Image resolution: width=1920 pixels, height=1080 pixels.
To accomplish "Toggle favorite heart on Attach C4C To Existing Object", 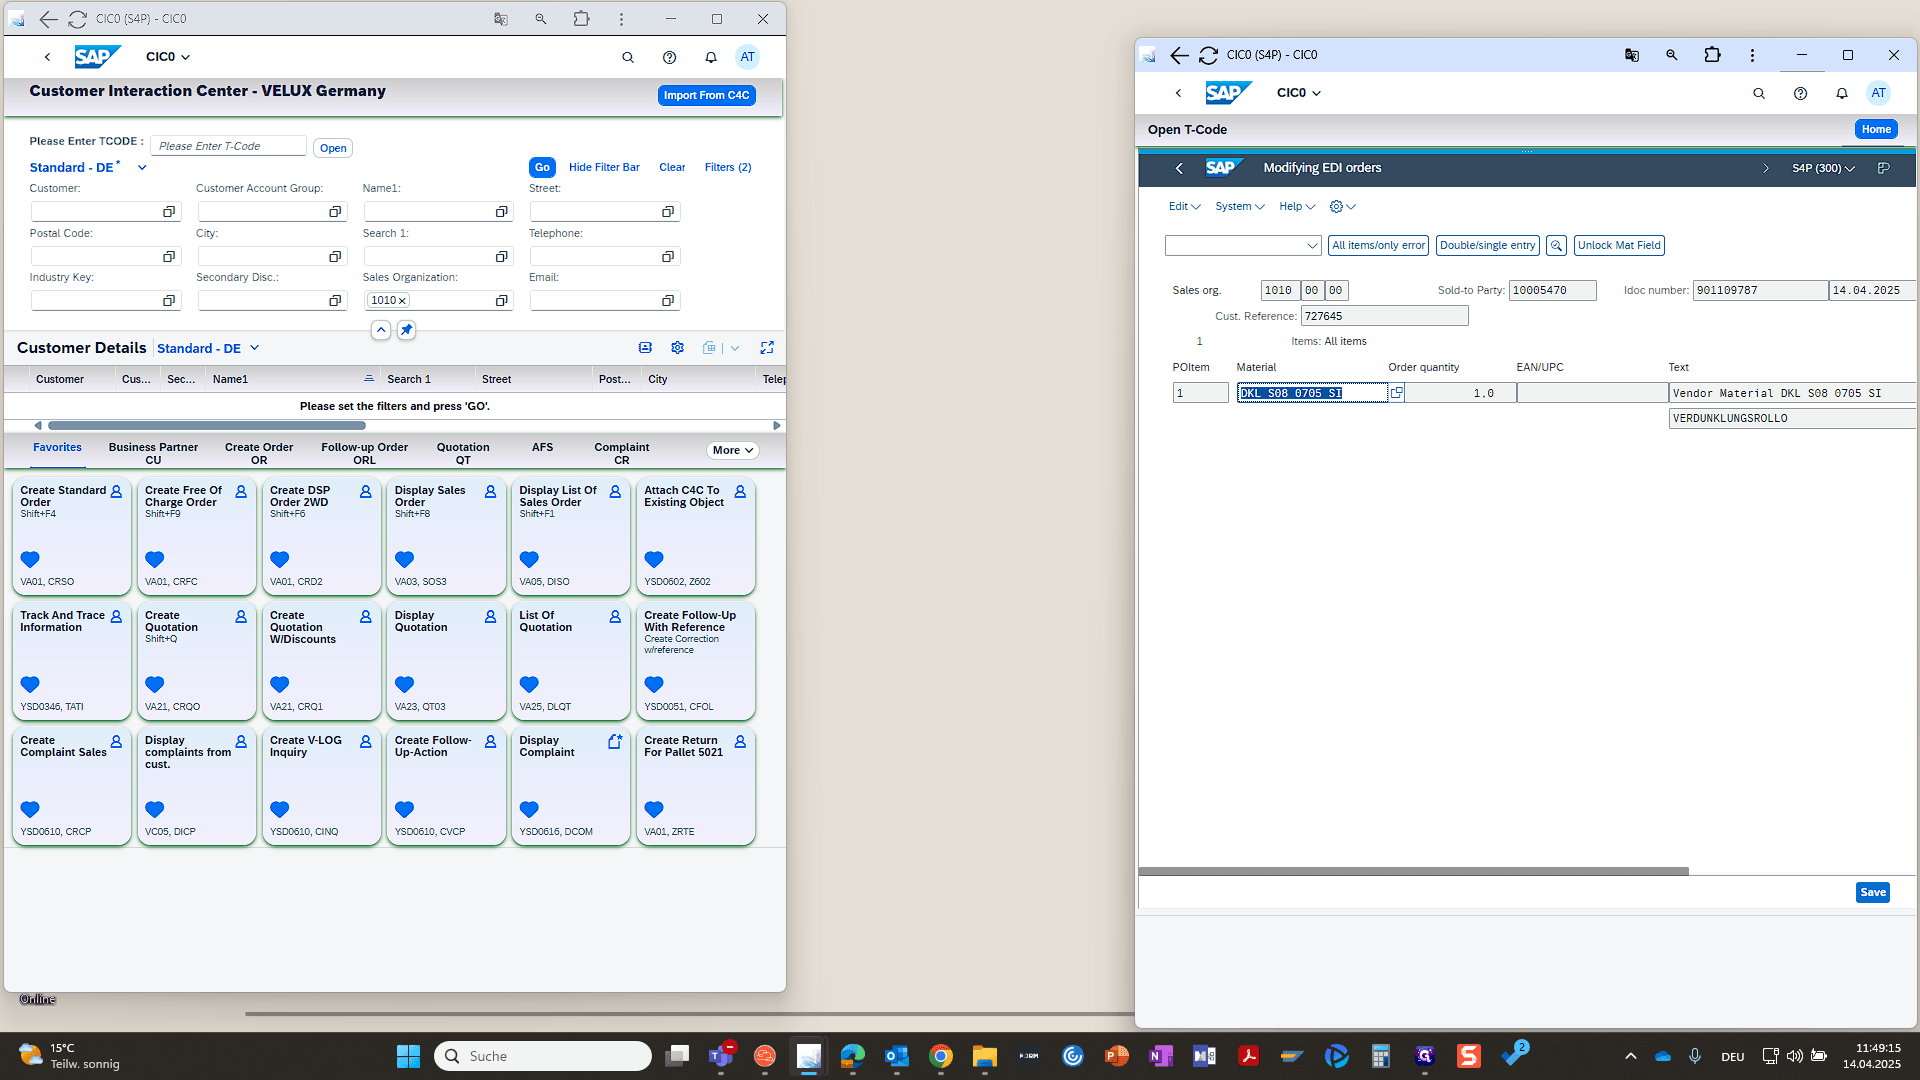I will [x=654, y=560].
